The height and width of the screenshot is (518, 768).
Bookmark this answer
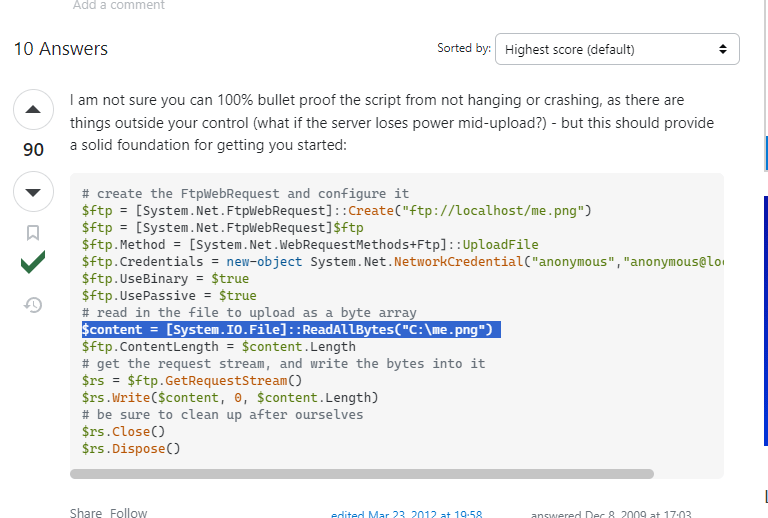pyautogui.click(x=33, y=233)
